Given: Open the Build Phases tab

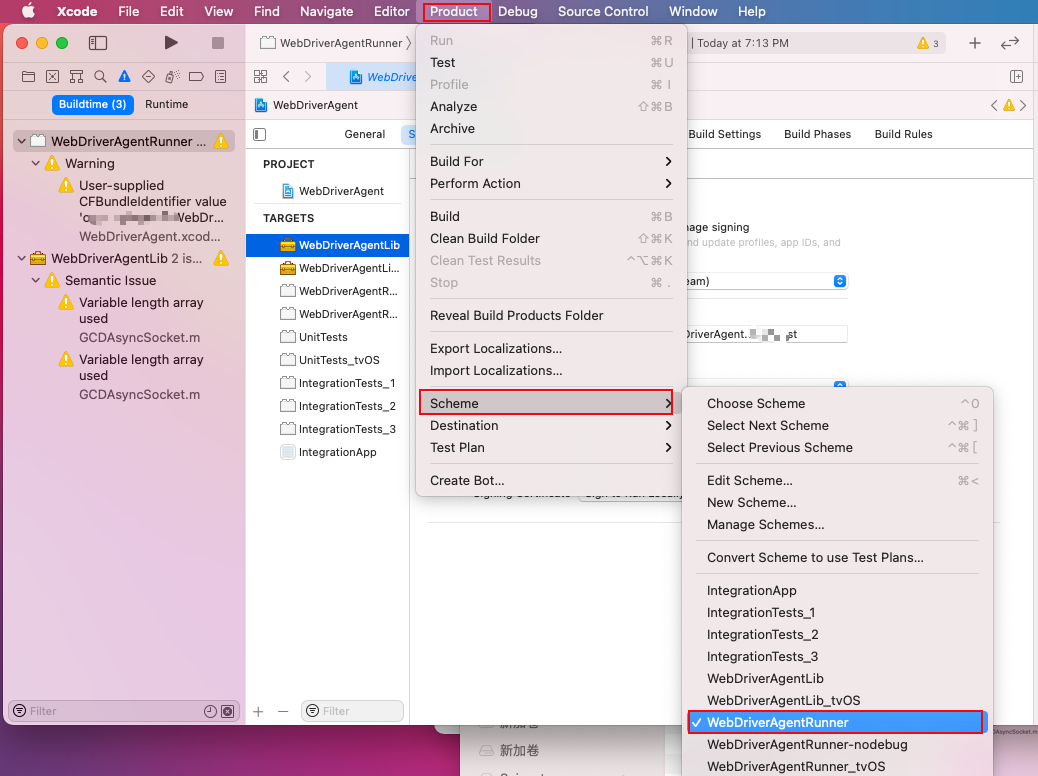Looking at the screenshot, I should coord(818,134).
